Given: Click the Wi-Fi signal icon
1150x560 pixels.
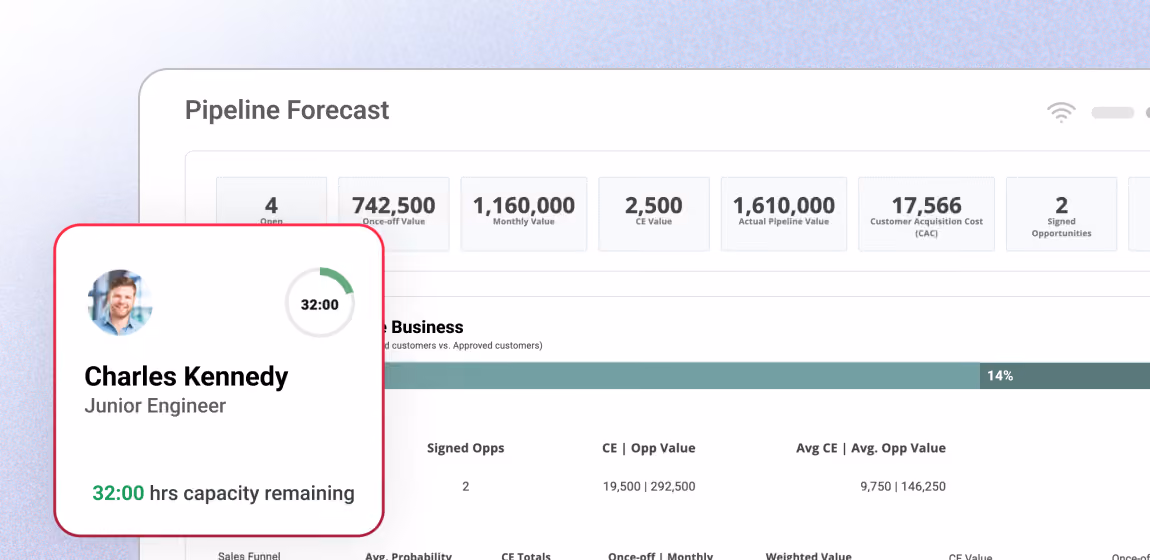Looking at the screenshot, I should [x=1061, y=112].
